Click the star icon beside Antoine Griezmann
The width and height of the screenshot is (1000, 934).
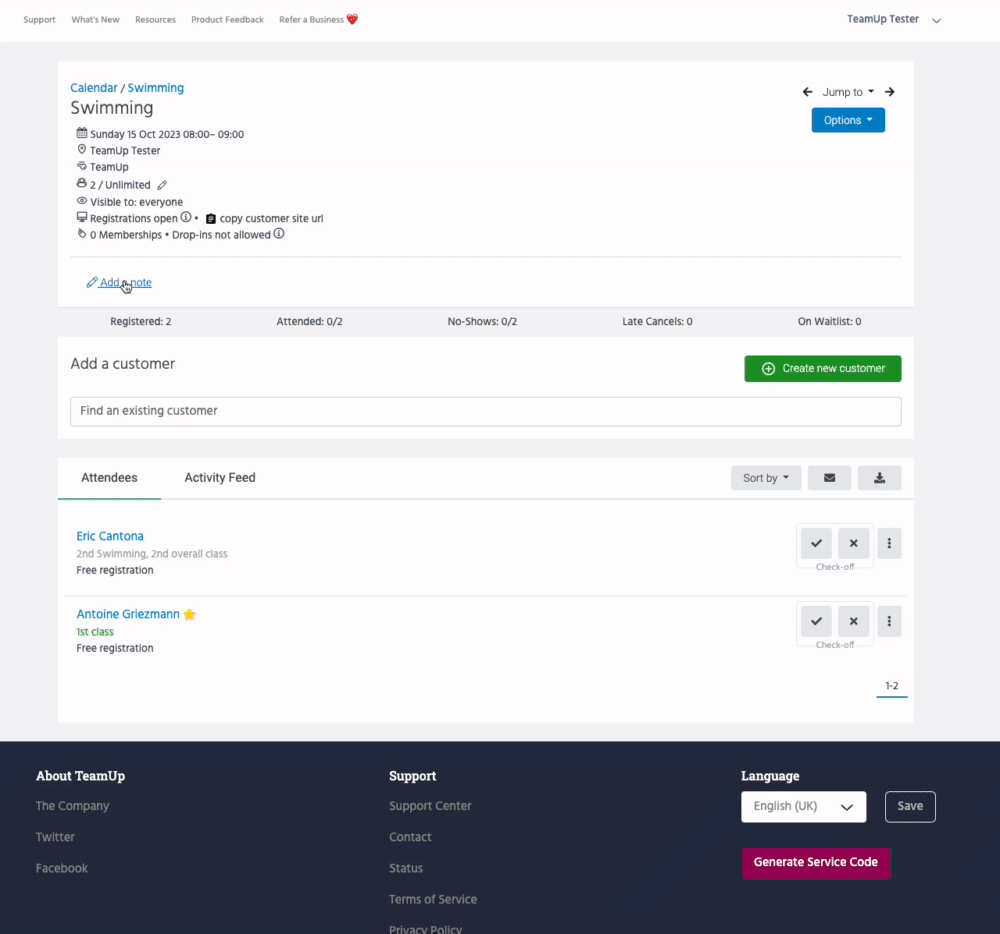(189, 614)
